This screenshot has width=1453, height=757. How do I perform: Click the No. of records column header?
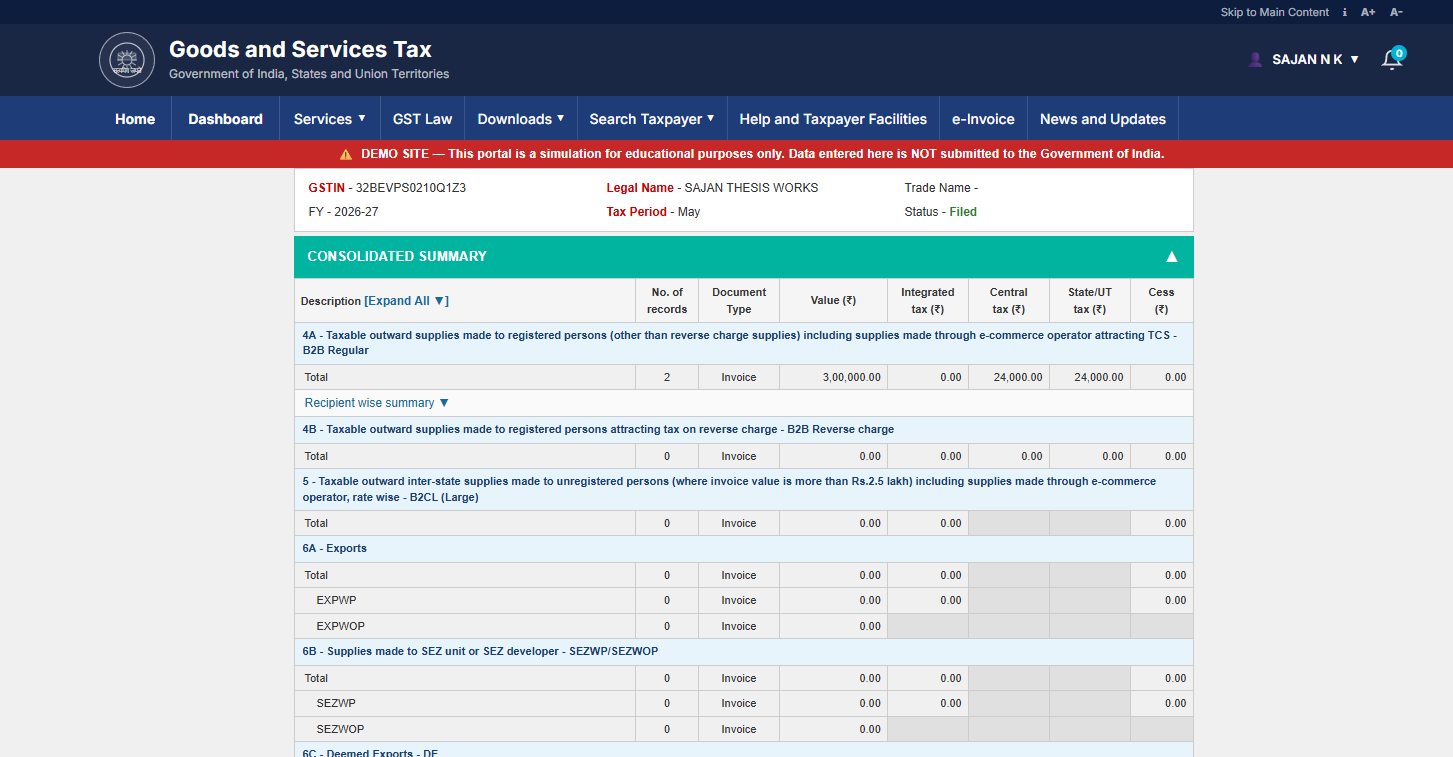pos(667,301)
